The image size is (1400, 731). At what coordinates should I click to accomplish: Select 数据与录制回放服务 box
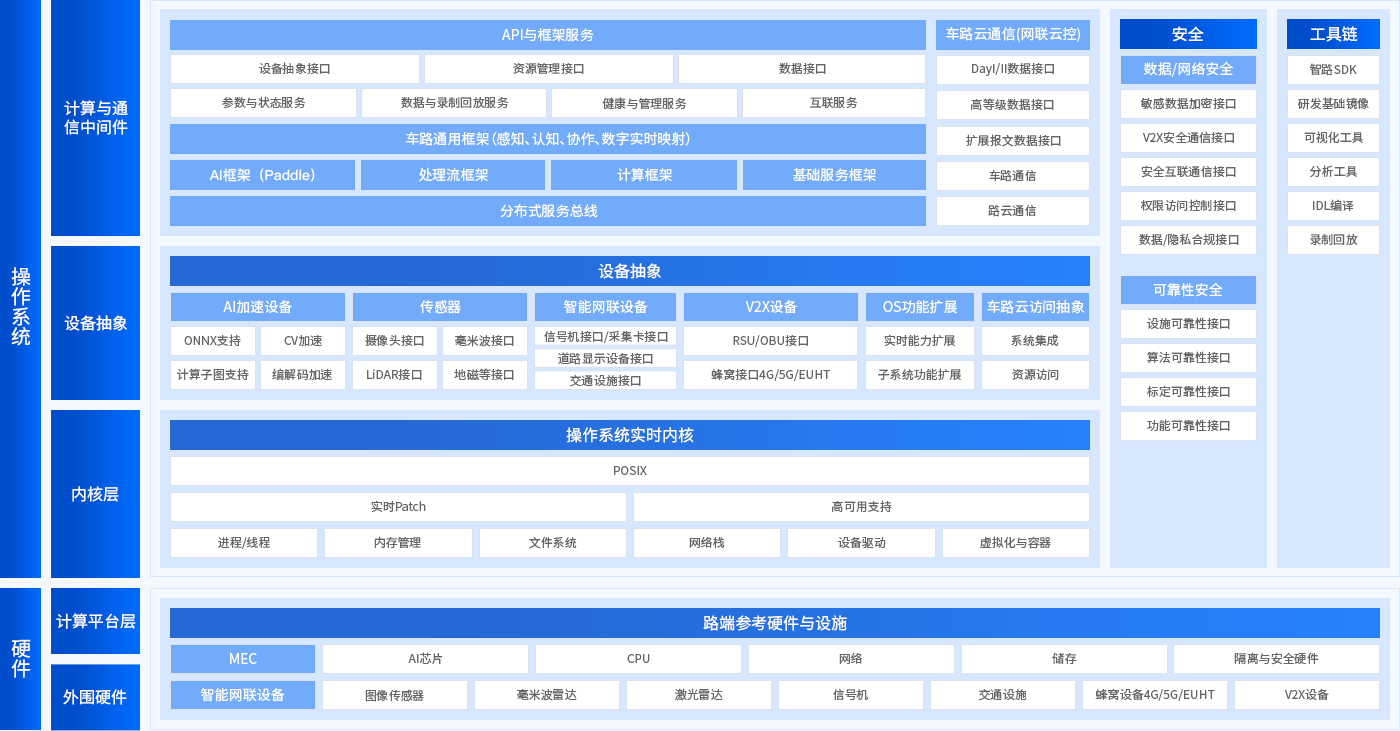(x=454, y=103)
